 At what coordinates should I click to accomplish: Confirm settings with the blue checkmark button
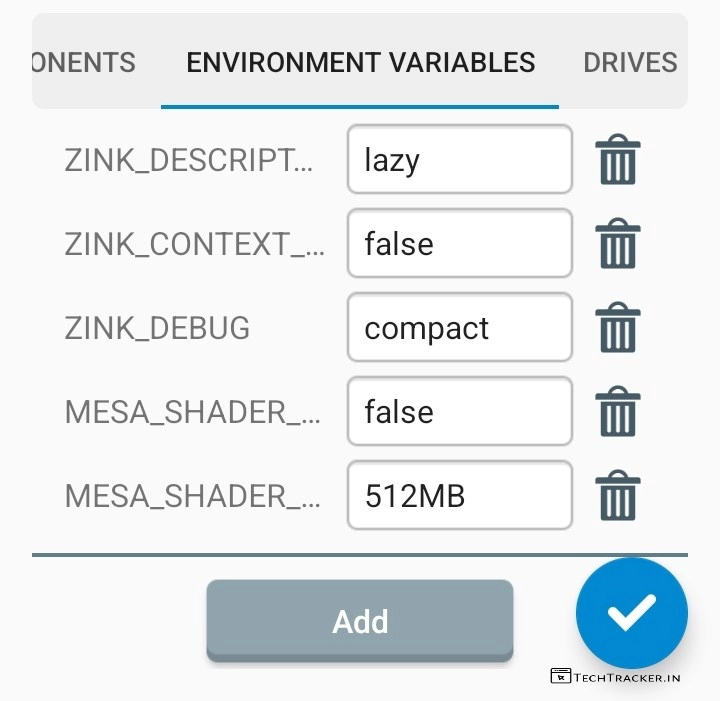[x=631, y=613]
